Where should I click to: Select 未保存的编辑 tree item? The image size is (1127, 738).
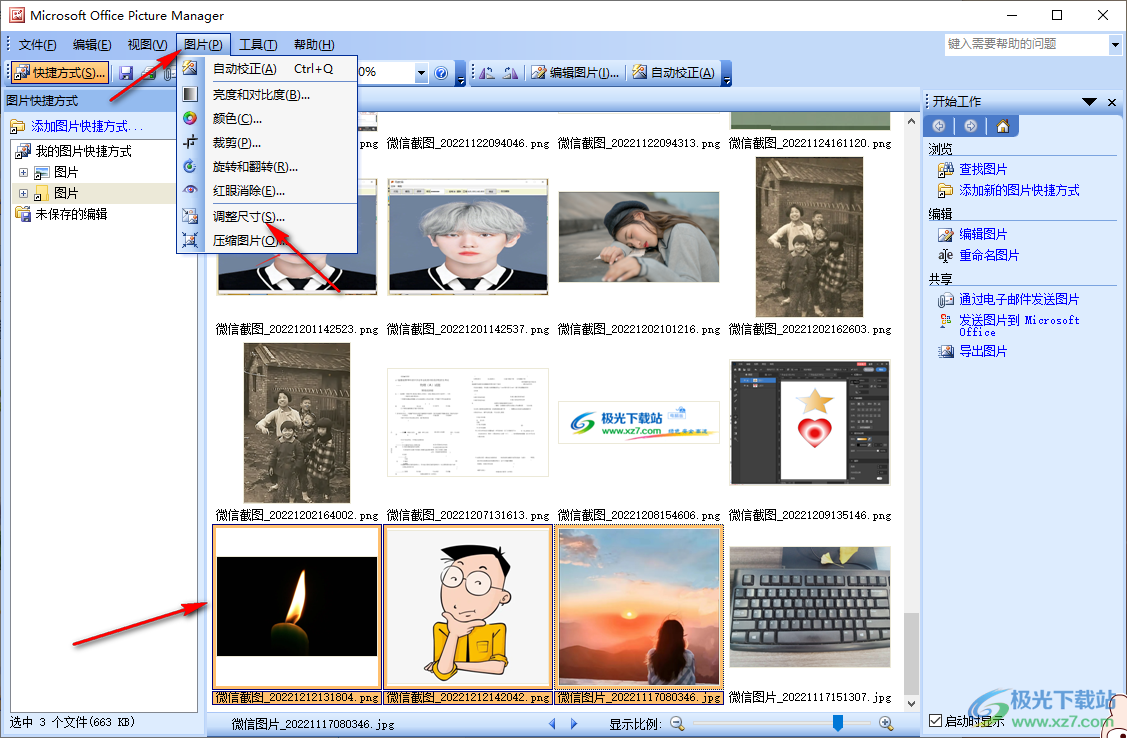(x=71, y=214)
